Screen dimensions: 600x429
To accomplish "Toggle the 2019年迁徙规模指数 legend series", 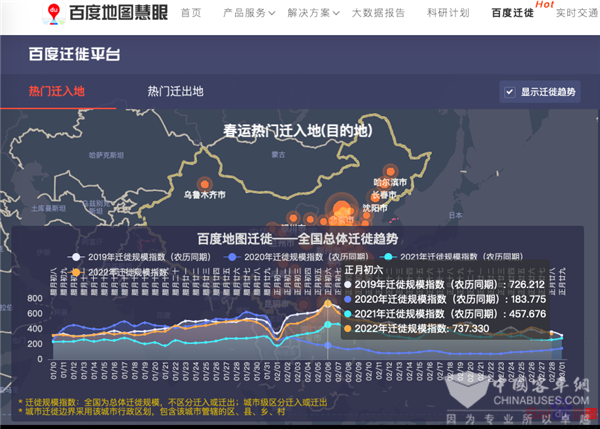I will point(139,257).
